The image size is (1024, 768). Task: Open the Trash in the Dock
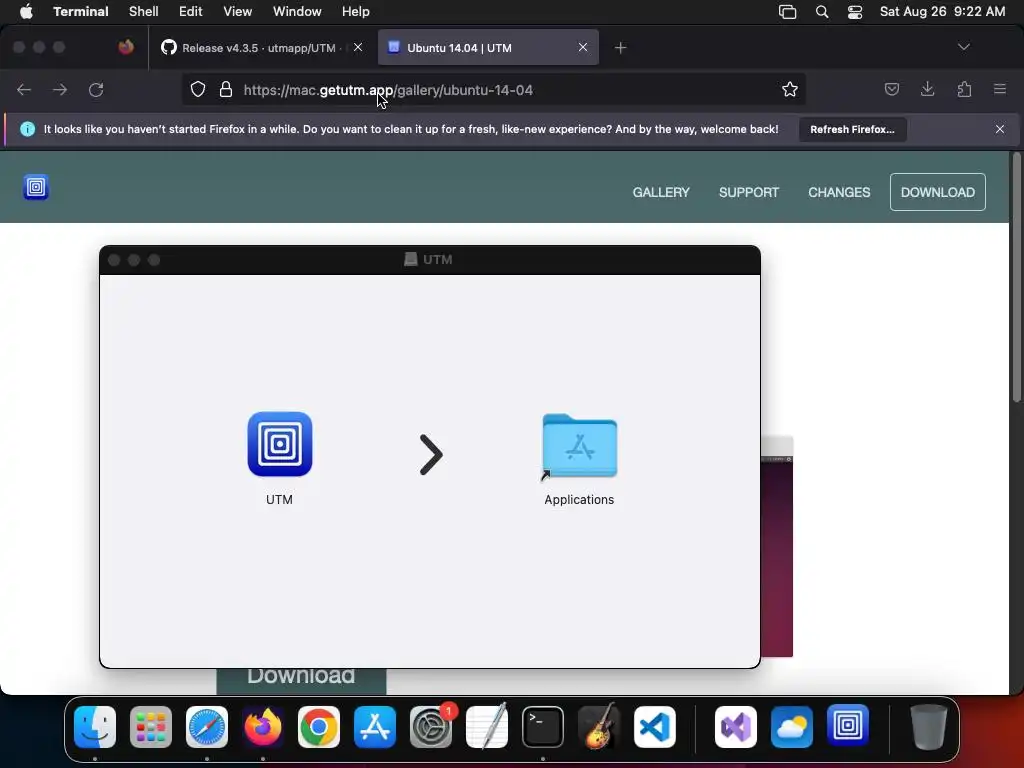[929, 727]
